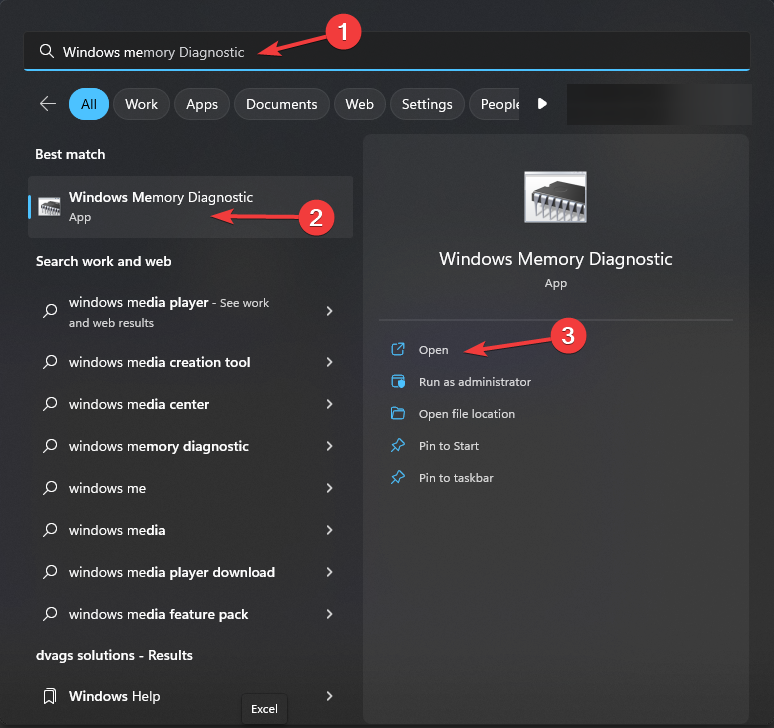Switch to the Web filter tab

(x=359, y=104)
